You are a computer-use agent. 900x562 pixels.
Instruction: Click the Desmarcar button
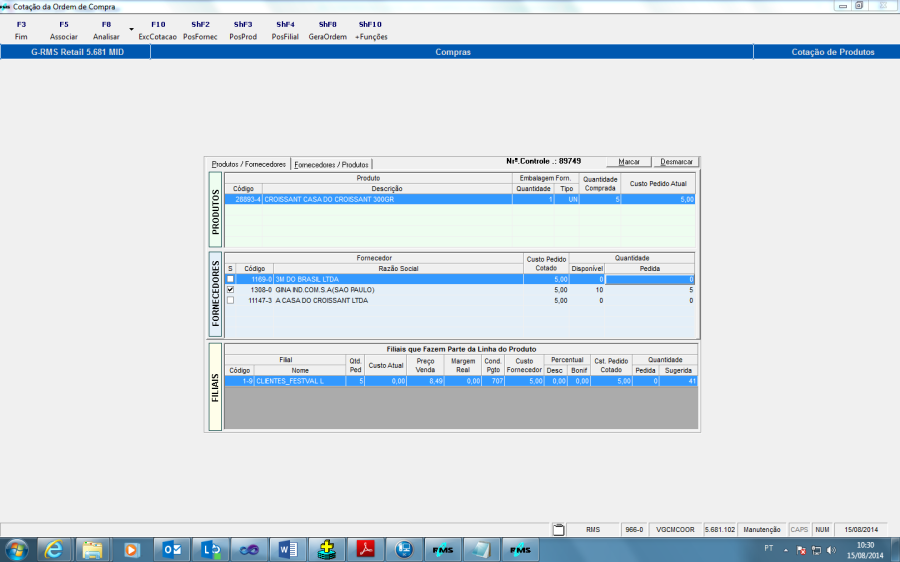(676, 162)
